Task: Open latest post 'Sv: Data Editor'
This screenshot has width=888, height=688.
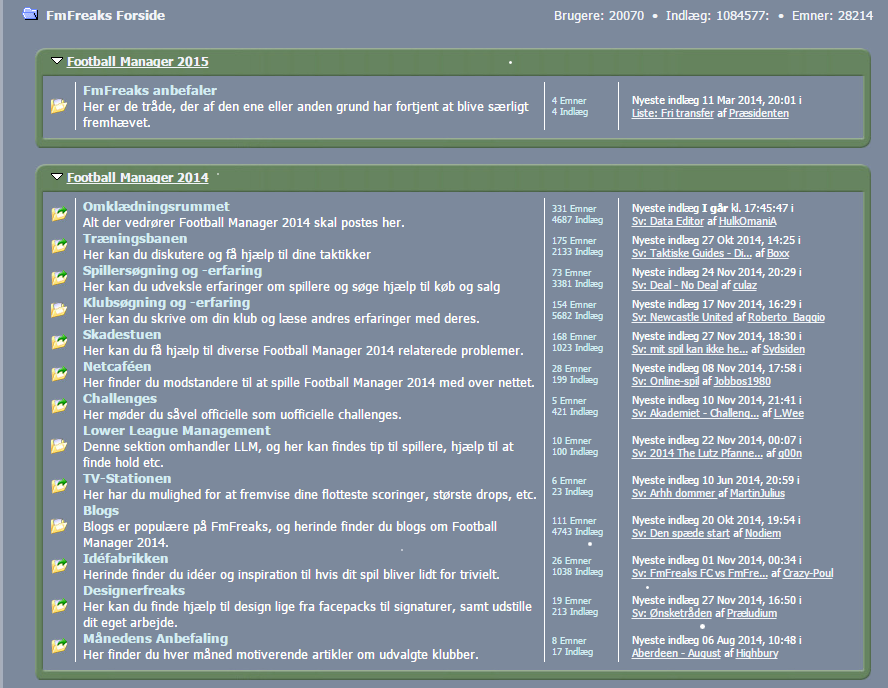Action: 668,221
